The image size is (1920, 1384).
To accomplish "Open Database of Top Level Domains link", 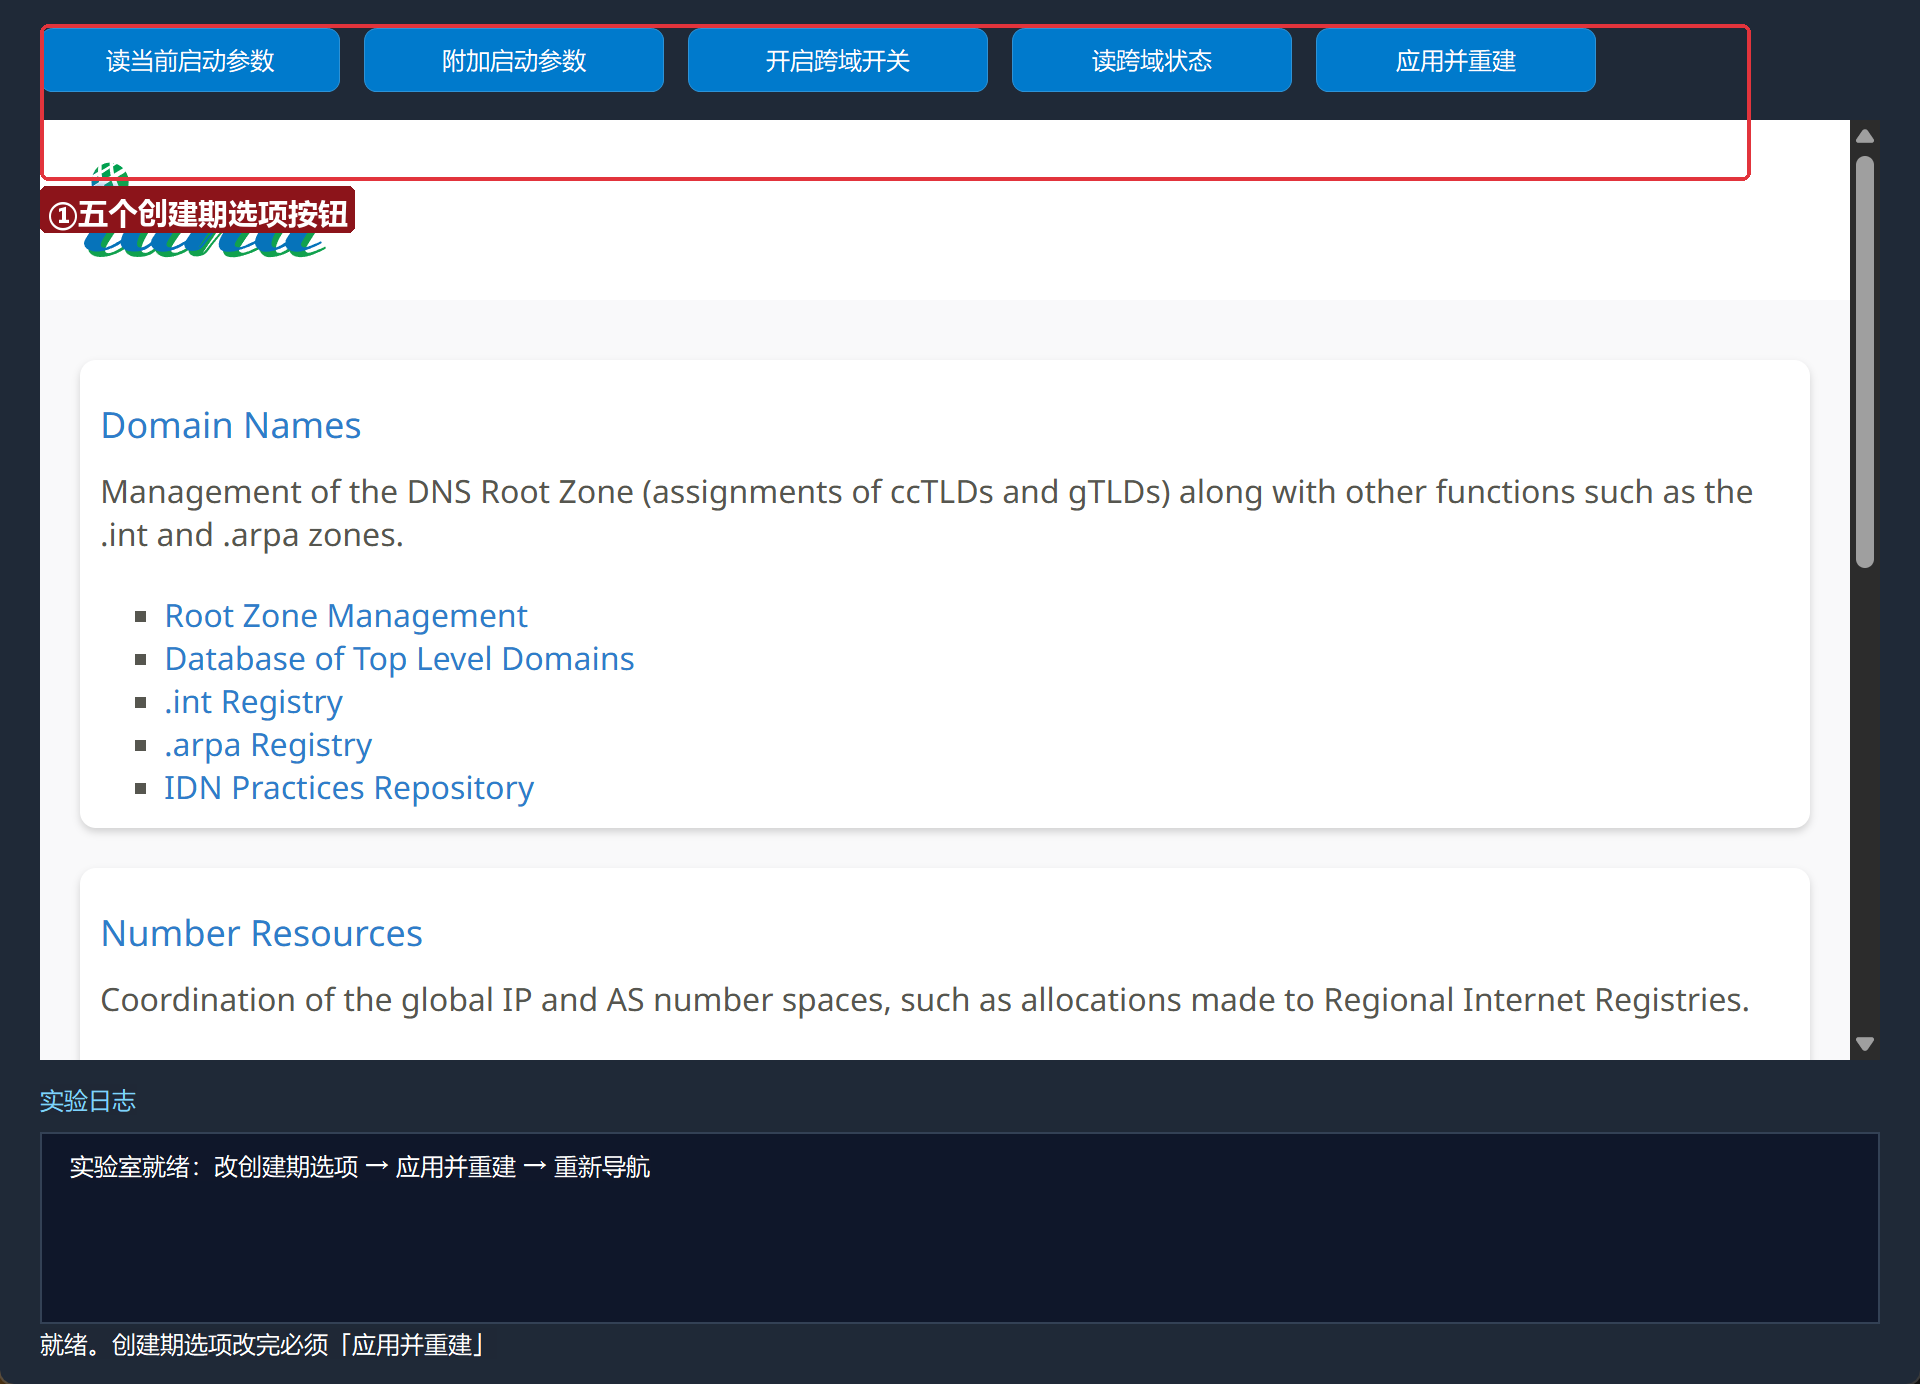I will pyautogui.click(x=399, y=659).
